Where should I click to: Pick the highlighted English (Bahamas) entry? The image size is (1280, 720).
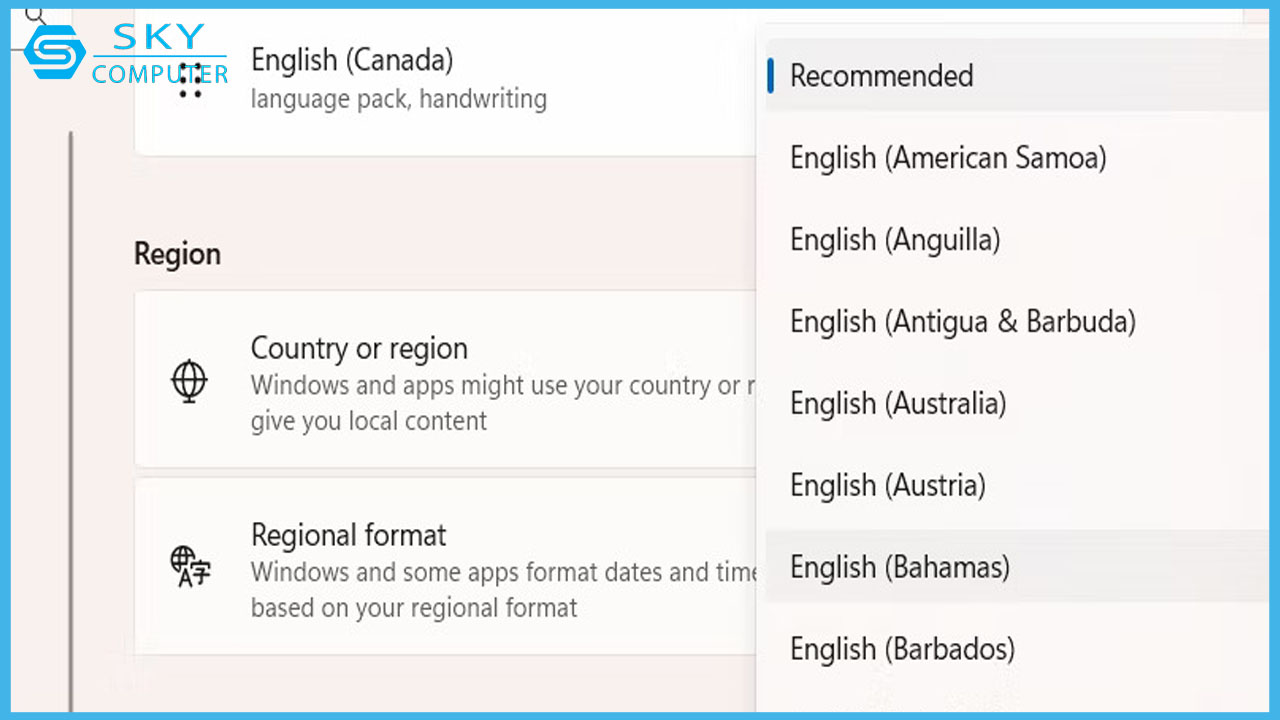pos(899,568)
